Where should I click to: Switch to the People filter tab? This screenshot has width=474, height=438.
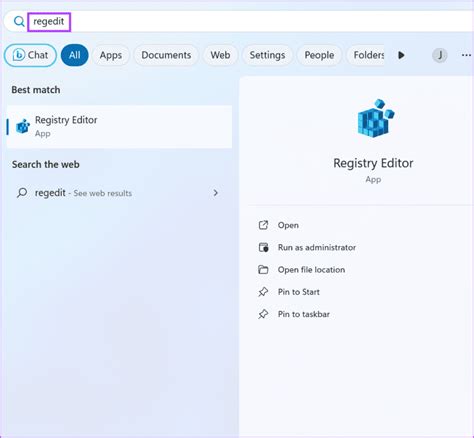(x=319, y=55)
